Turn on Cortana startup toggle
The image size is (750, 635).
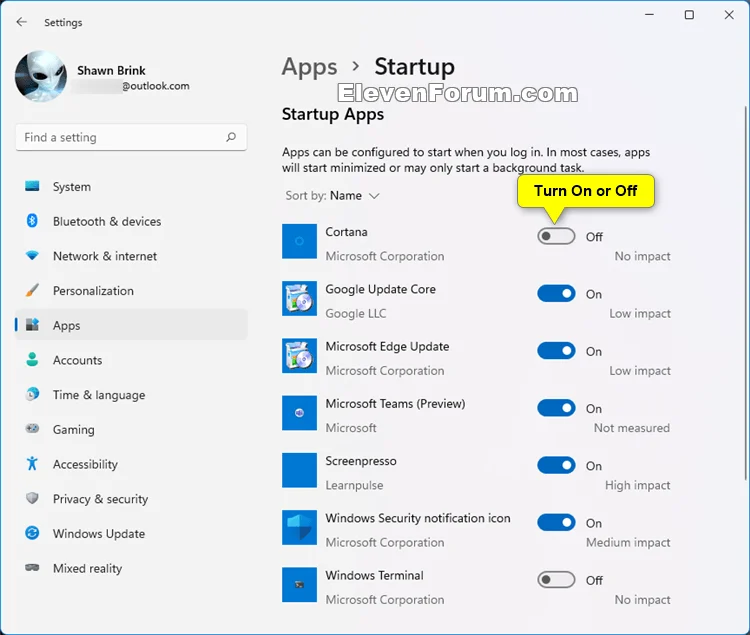556,236
